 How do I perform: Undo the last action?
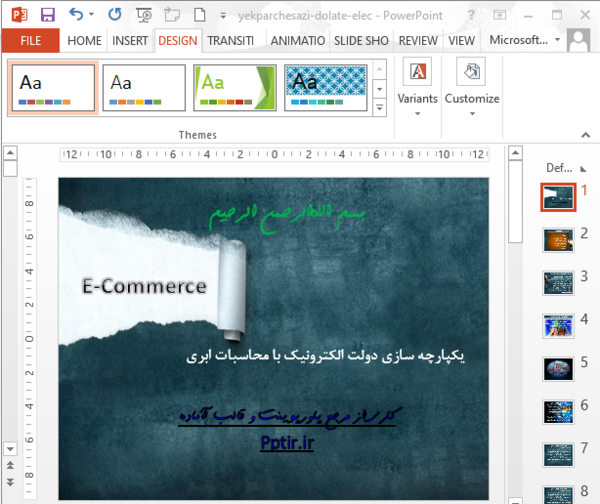click(76, 15)
